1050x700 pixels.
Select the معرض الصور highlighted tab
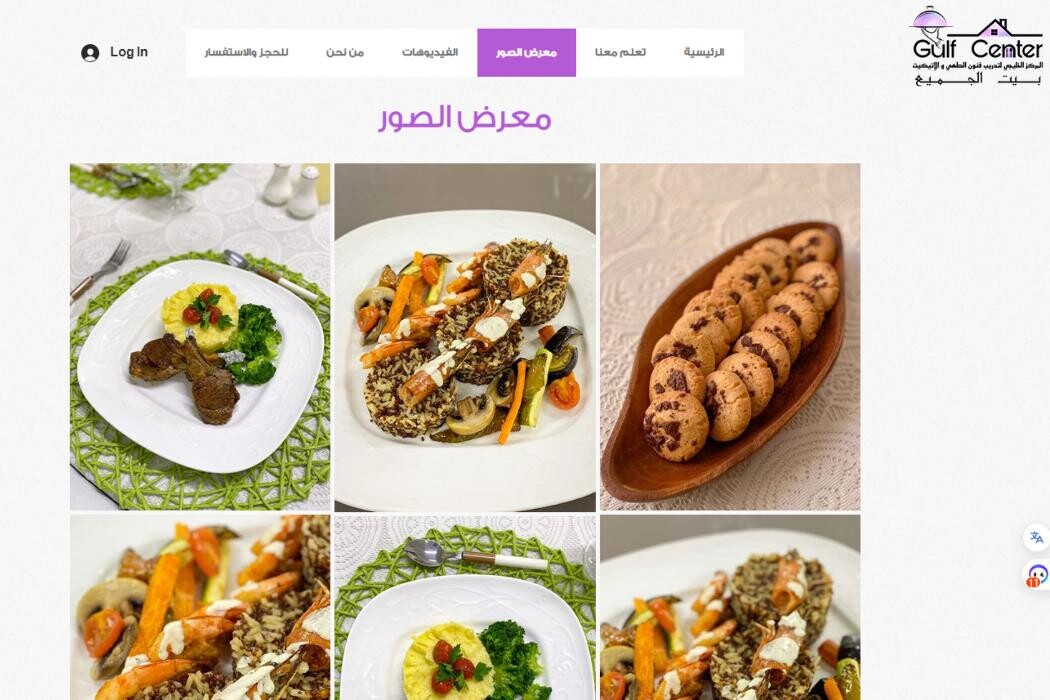[526, 52]
